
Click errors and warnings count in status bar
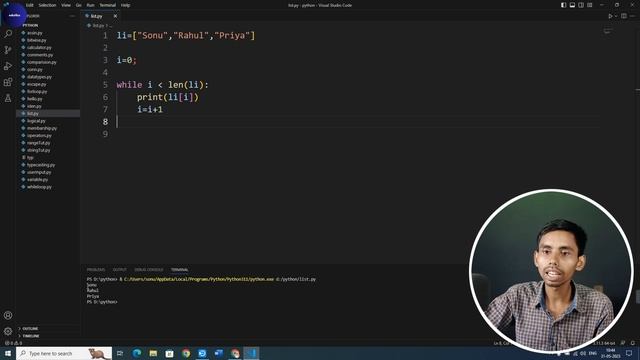pos(13,343)
